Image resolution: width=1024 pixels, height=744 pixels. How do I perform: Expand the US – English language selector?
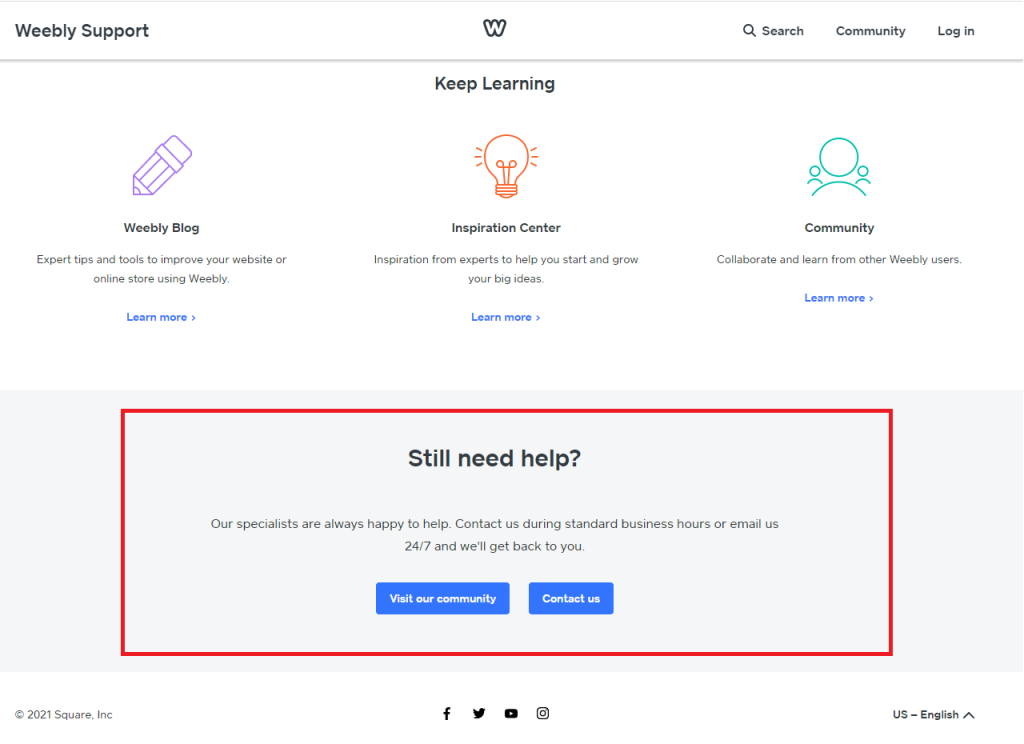(933, 715)
